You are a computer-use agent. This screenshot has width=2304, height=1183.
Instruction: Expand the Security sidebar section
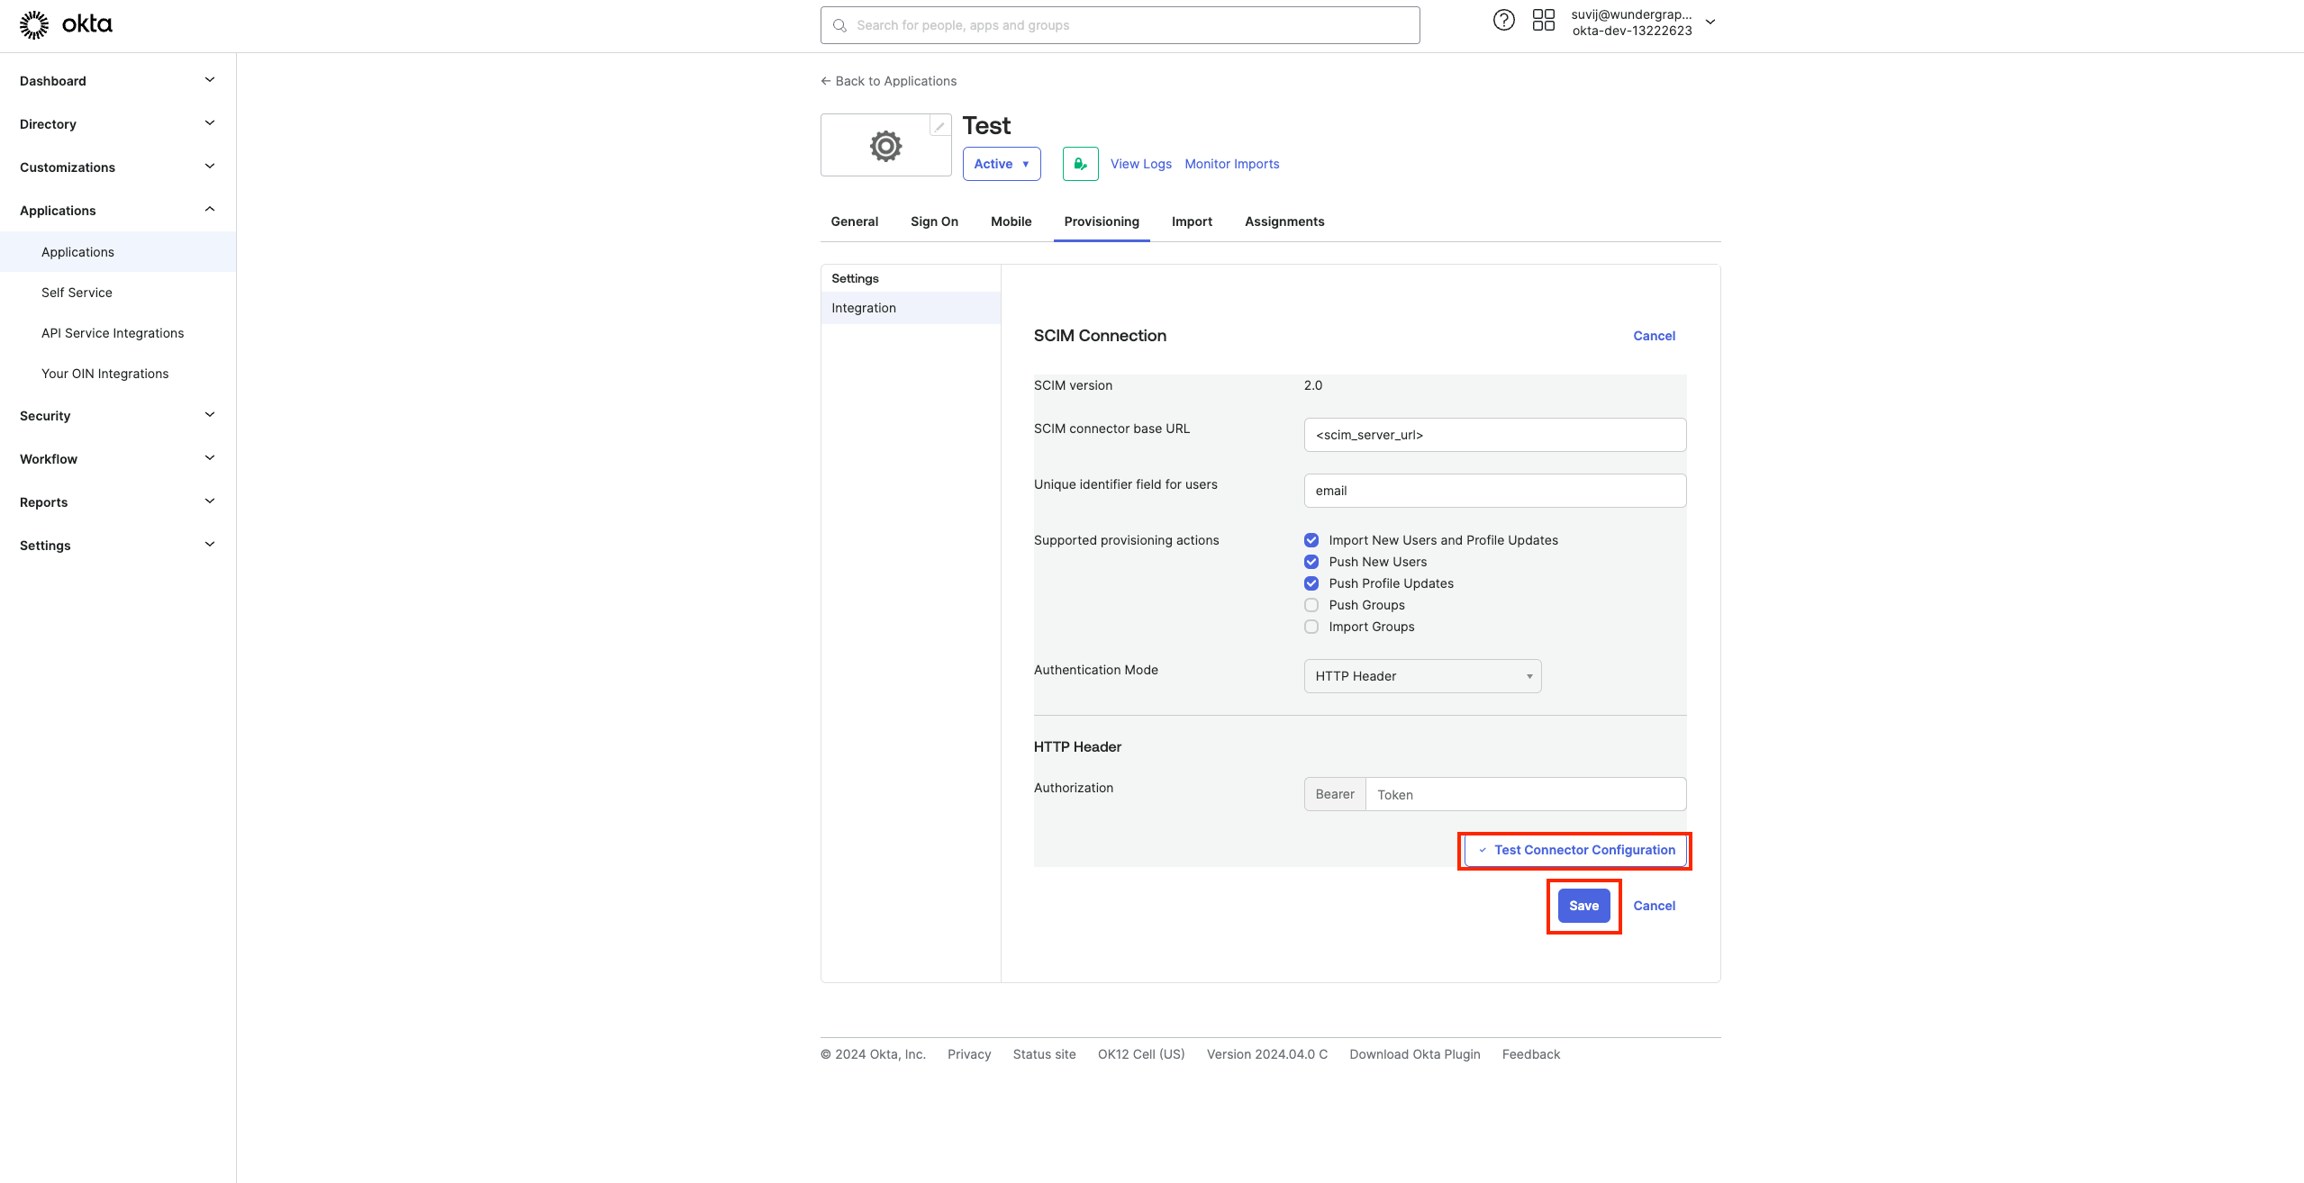[115, 415]
